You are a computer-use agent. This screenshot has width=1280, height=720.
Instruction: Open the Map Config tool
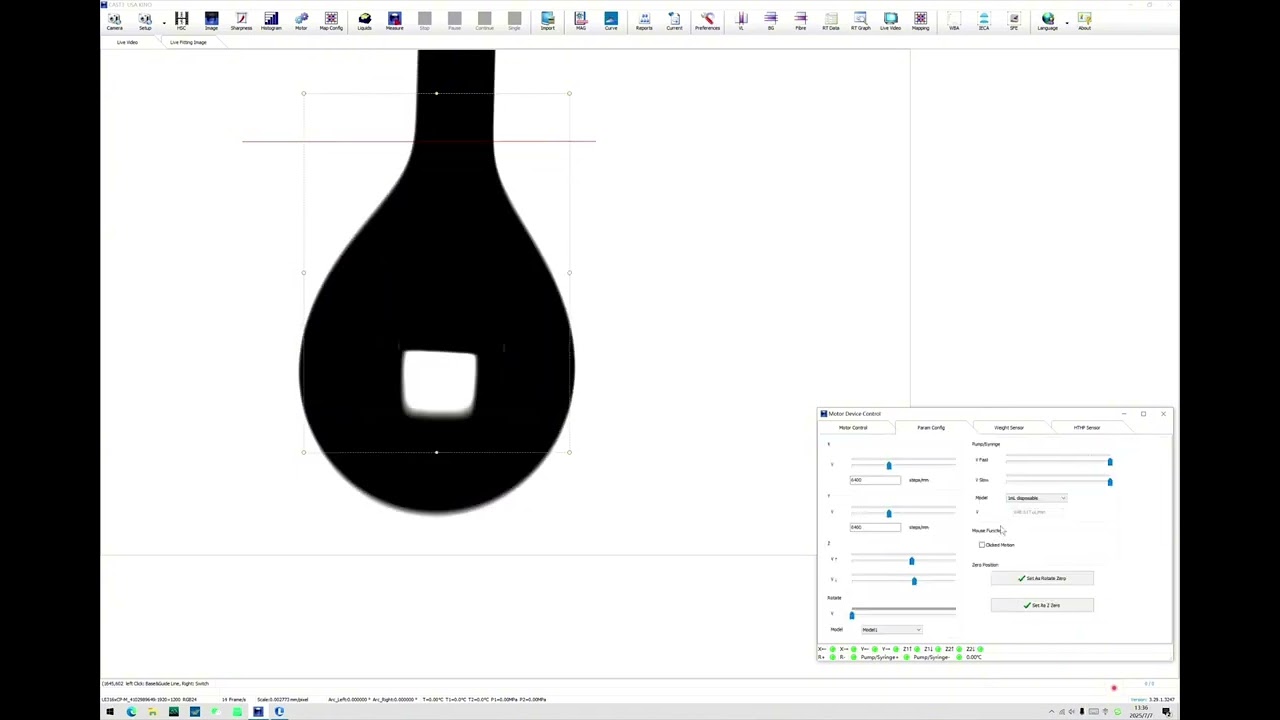tap(331, 20)
